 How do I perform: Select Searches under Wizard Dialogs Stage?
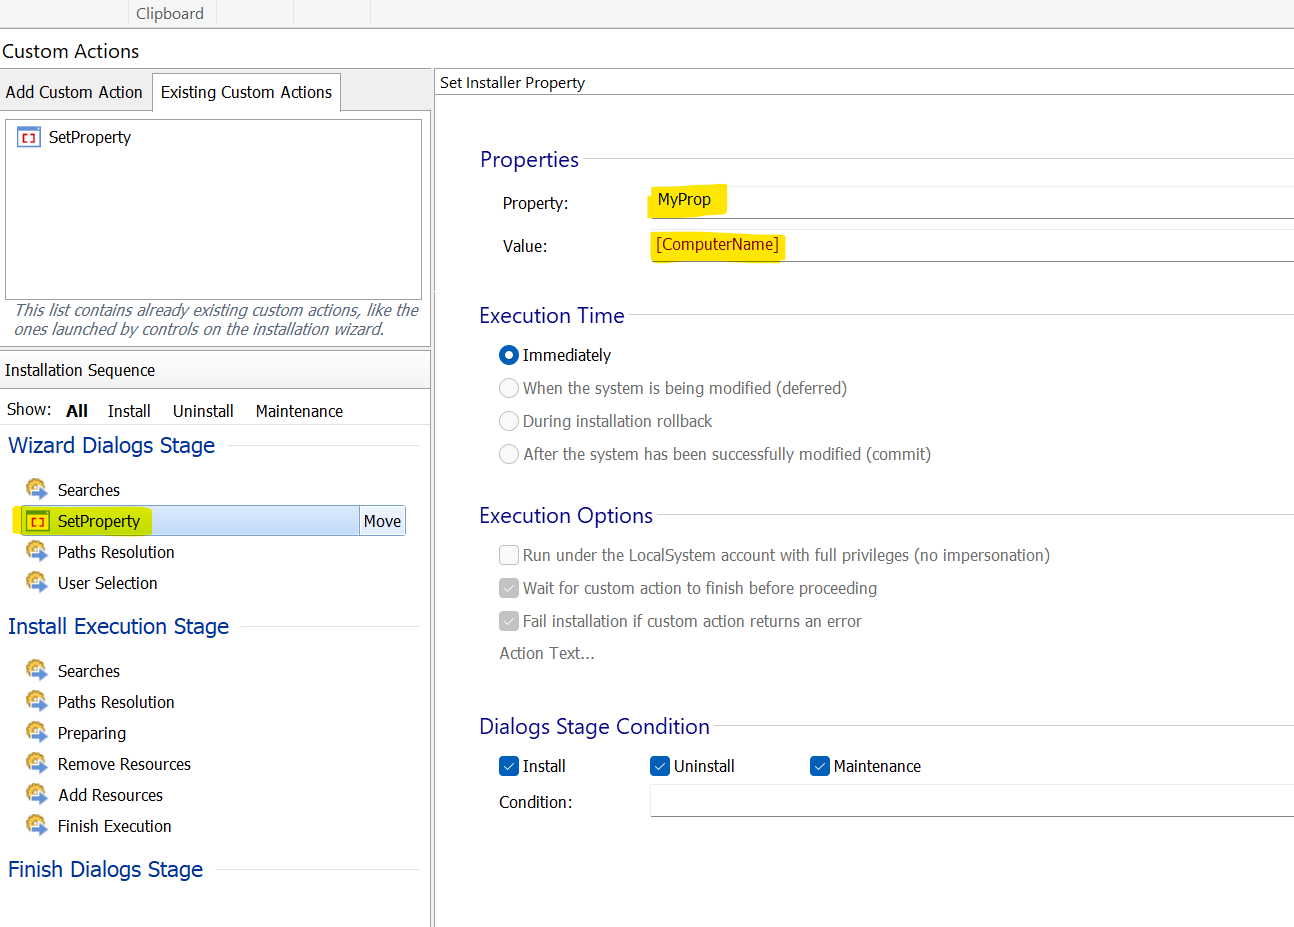(x=89, y=490)
